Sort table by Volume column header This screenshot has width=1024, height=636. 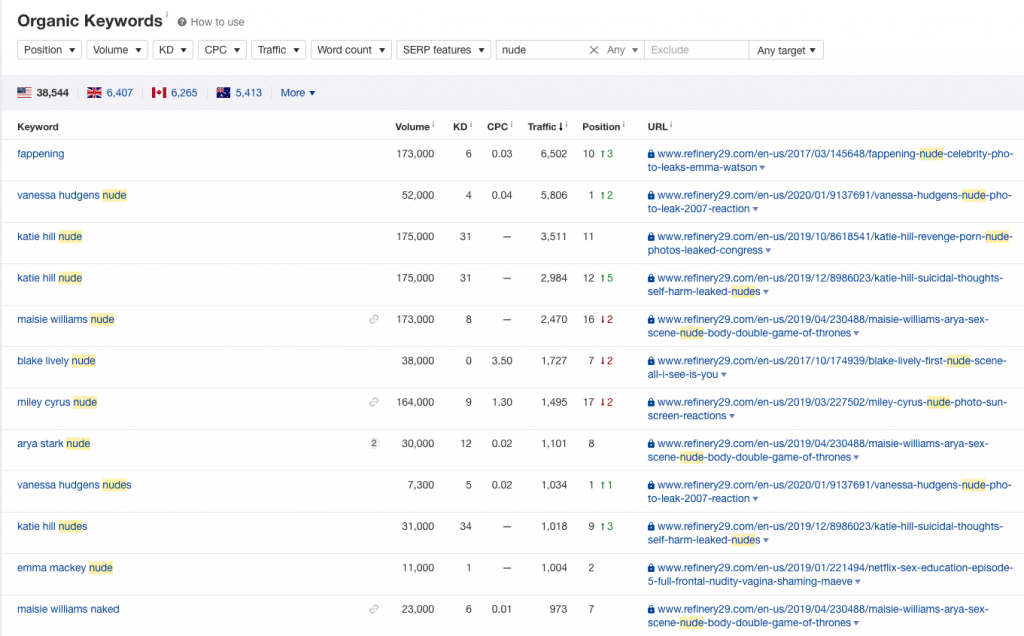pos(413,127)
